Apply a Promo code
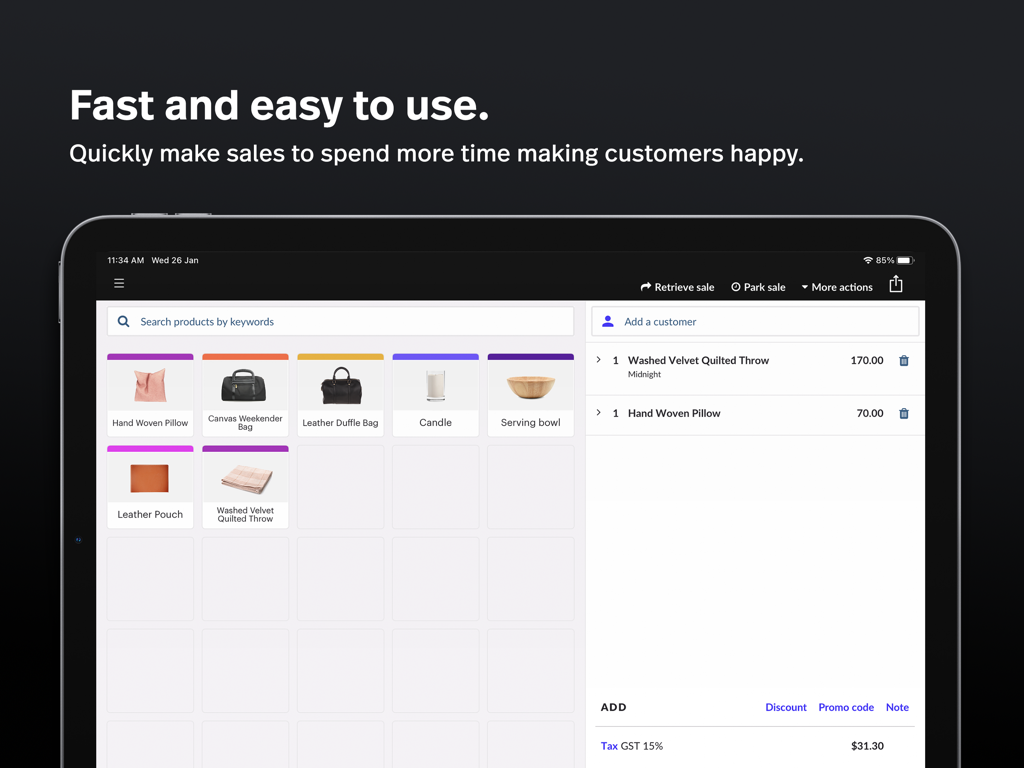The width and height of the screenshot is (1024, 768). pyautogui.click(x=846, y=707)
